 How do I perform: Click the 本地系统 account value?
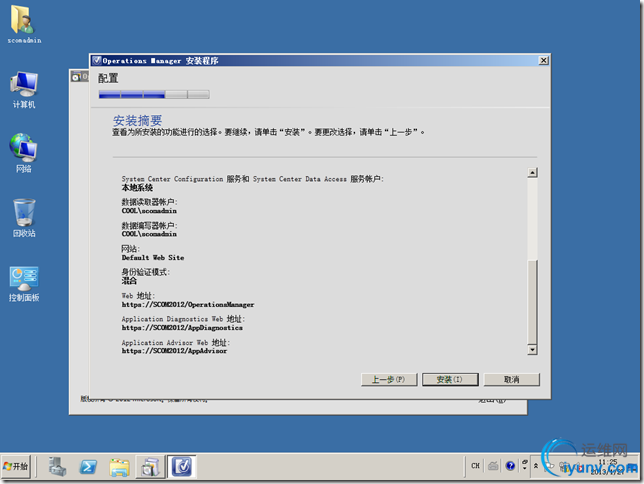137,188
